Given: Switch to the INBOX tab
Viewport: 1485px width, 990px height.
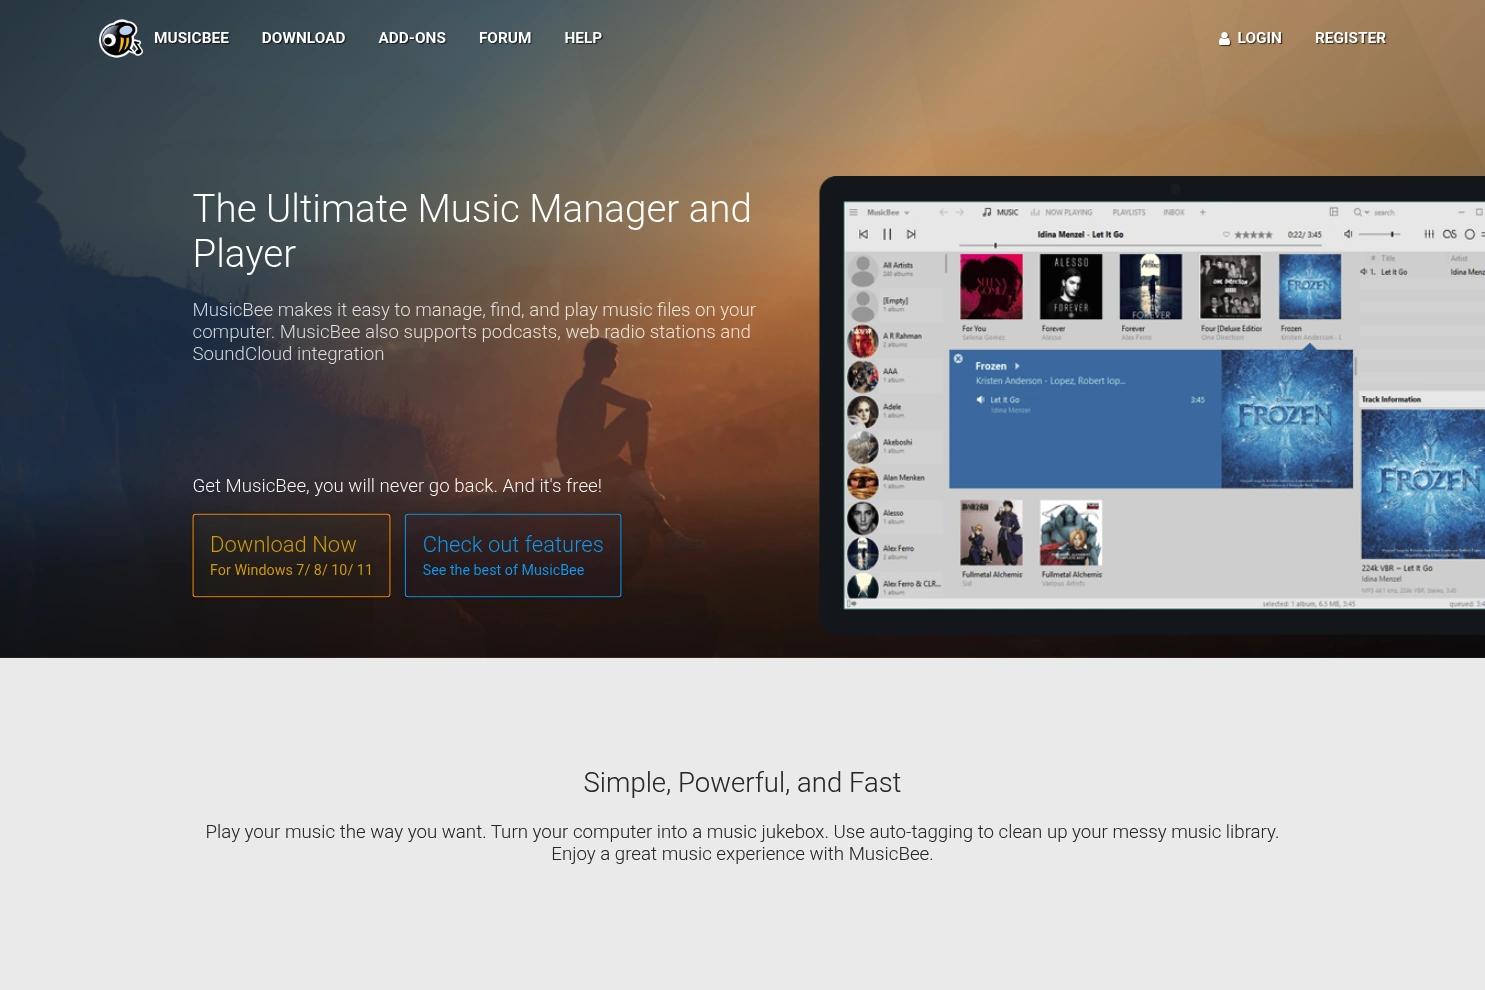Looking at the screenshot, I should pyautogui.click(x=1174, y=212).
